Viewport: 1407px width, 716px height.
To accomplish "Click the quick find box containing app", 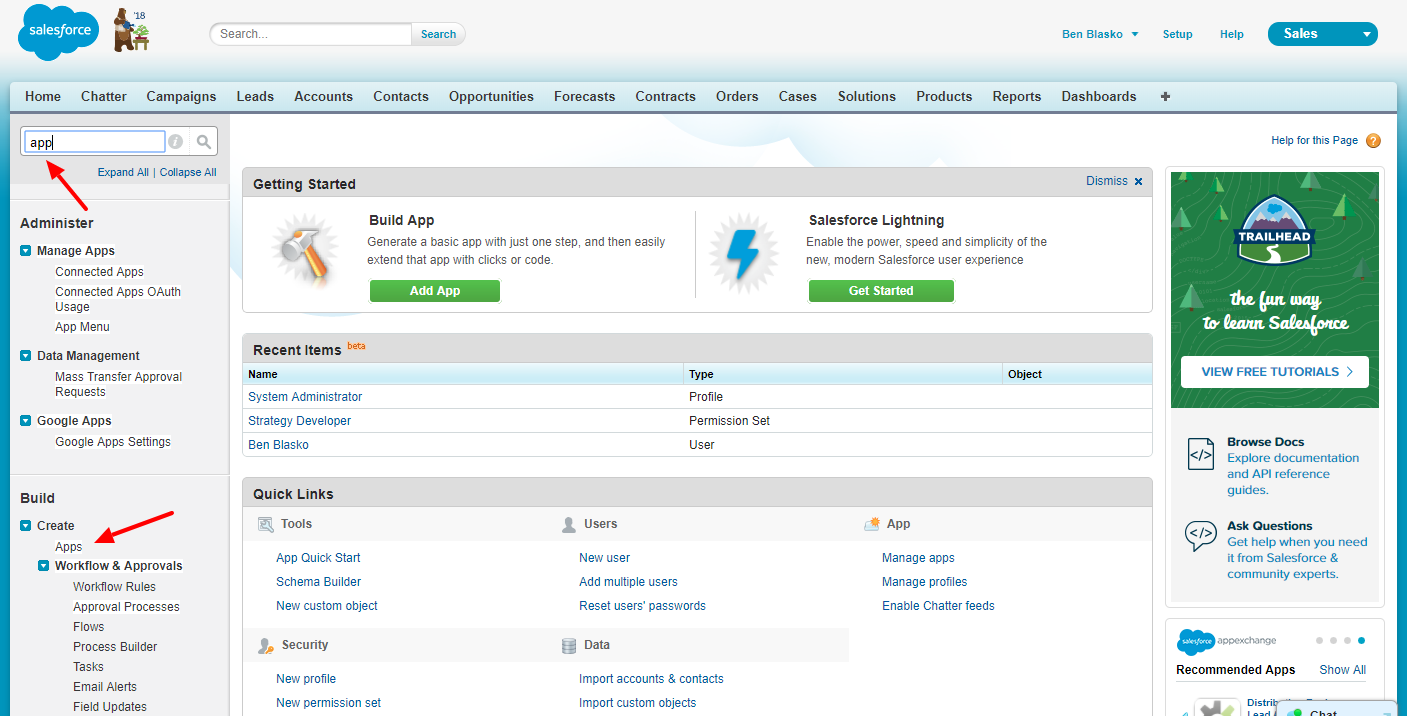I will click(x=95, y=142).
